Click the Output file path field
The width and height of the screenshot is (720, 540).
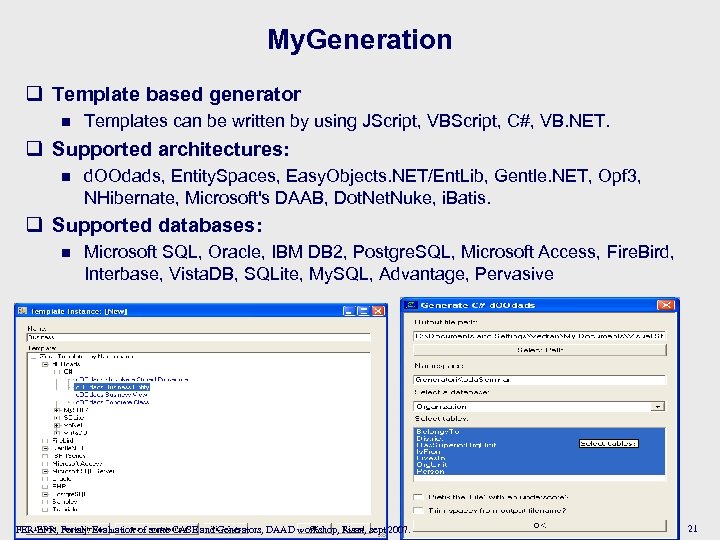click(540, 336)
